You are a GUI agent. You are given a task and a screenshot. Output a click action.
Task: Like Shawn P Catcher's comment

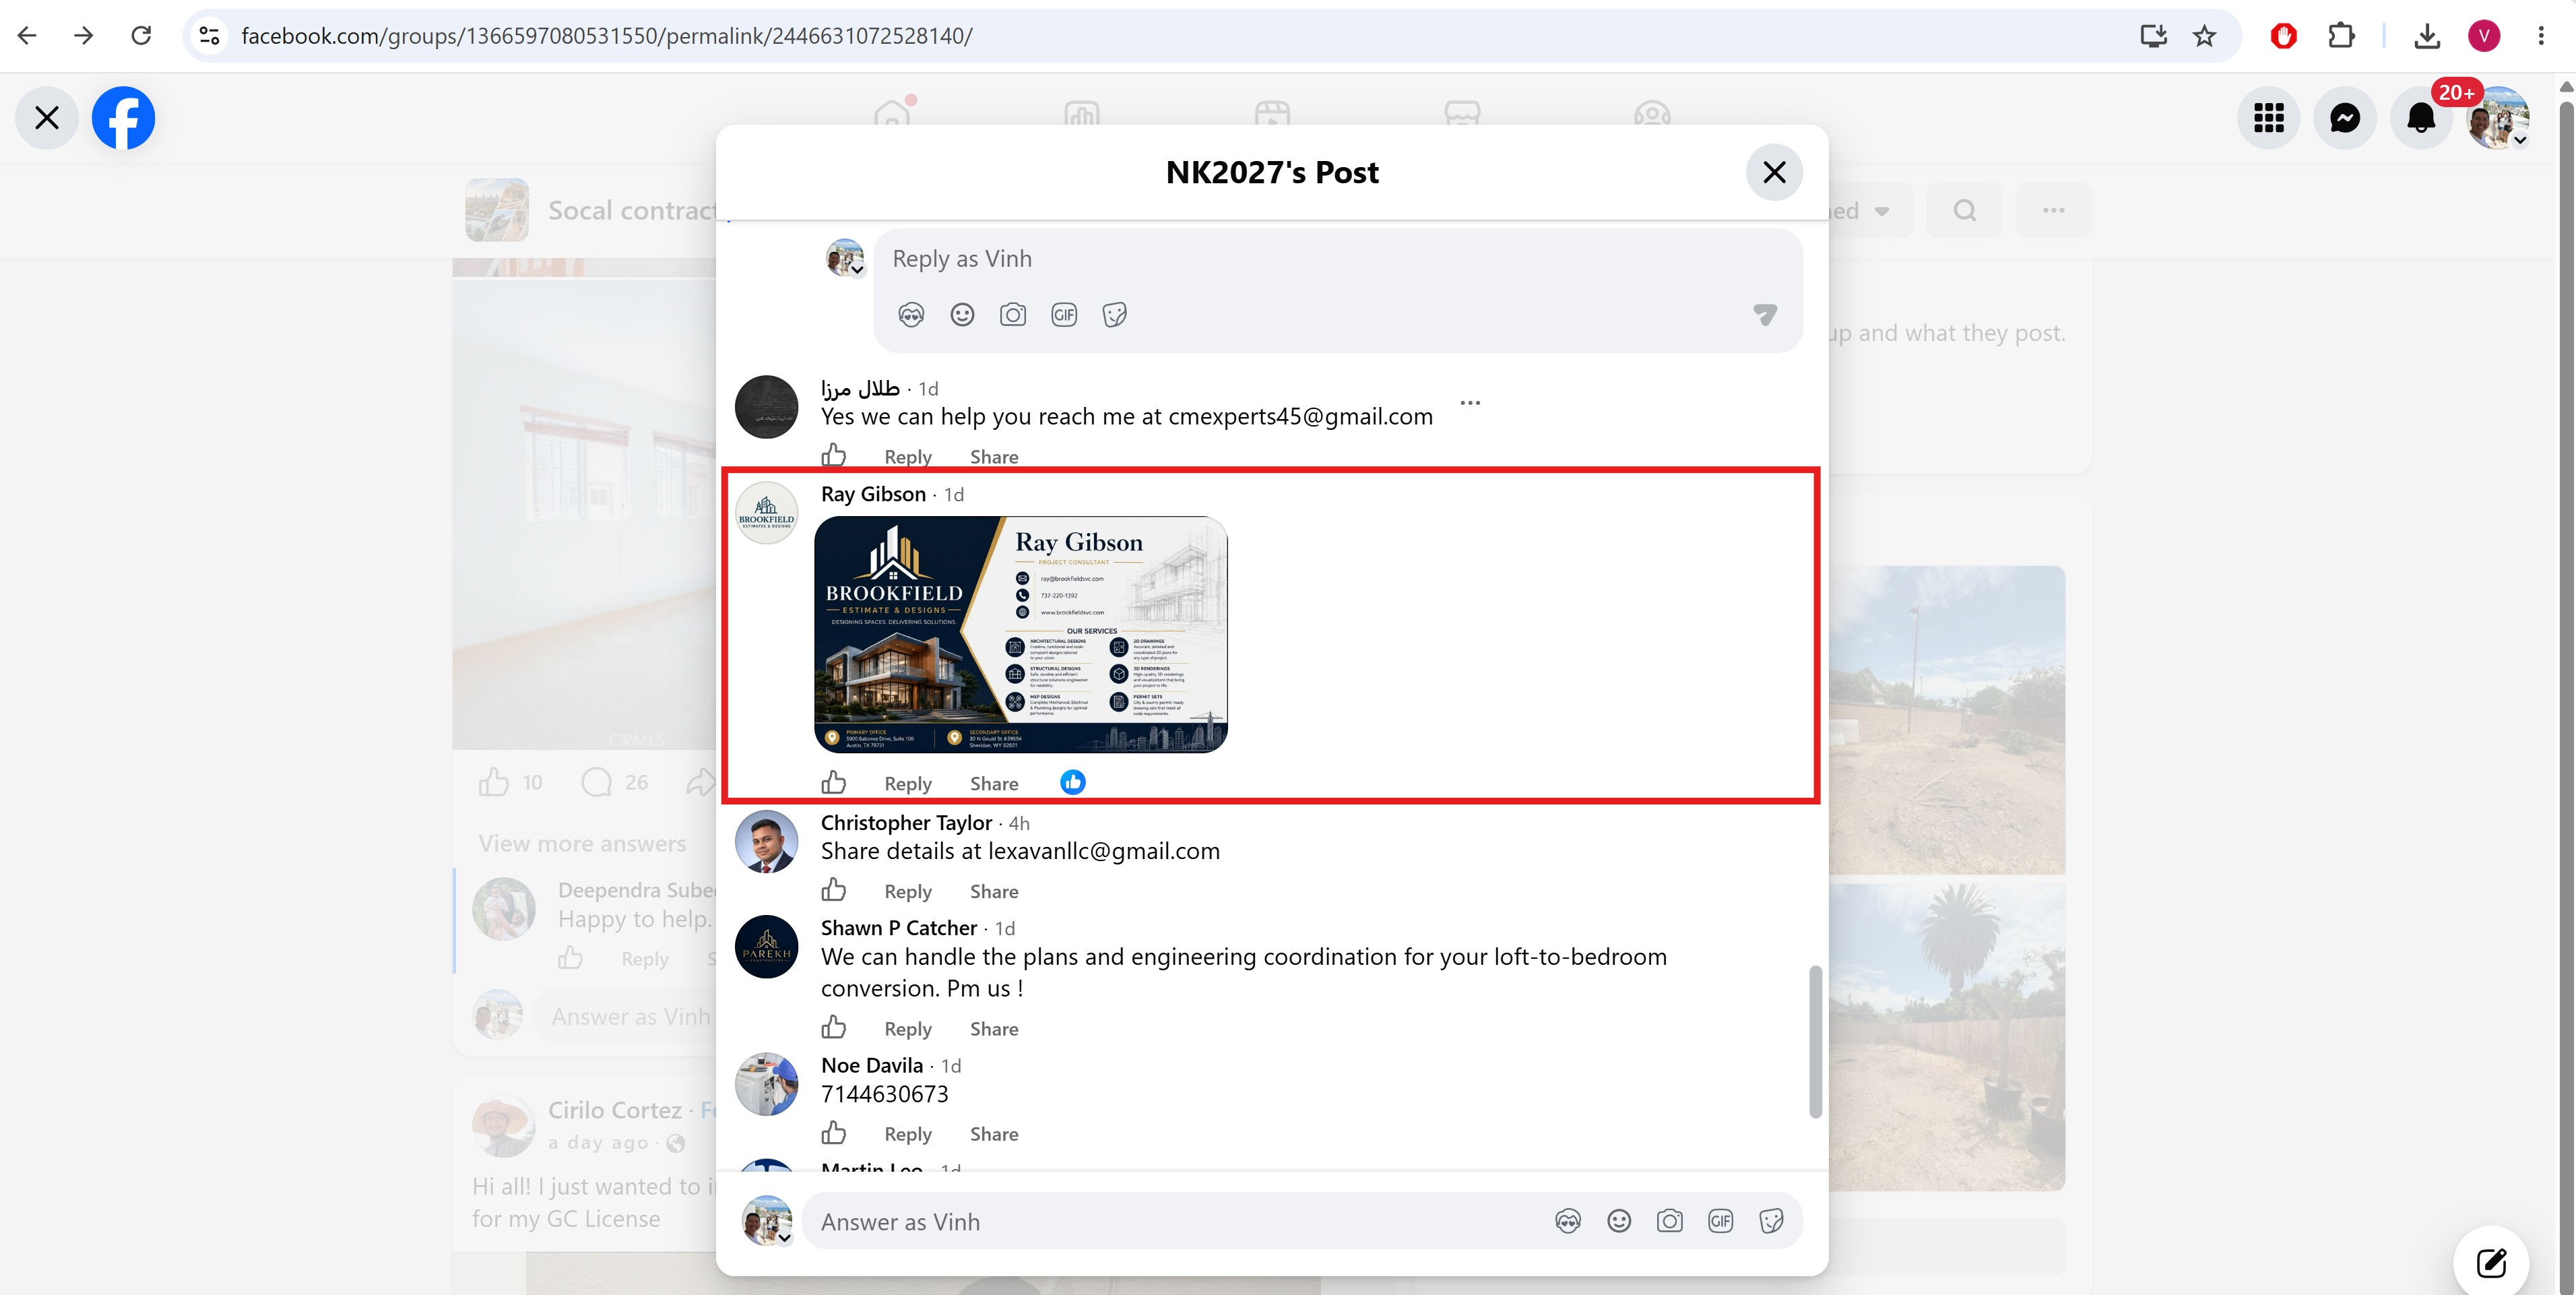[x=834, y=1028]
